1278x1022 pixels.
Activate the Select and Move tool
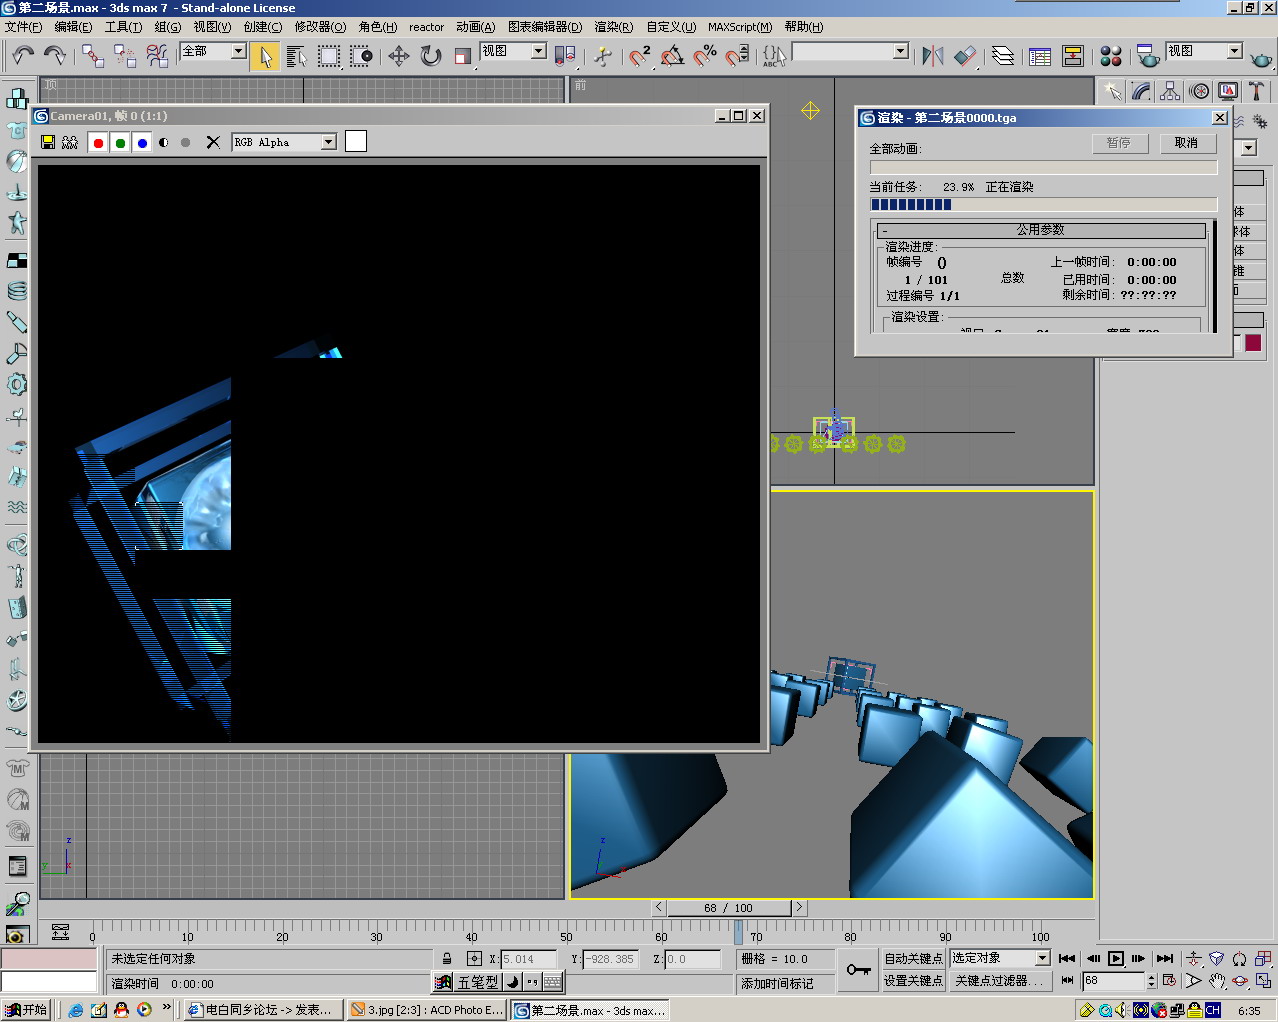398,56
